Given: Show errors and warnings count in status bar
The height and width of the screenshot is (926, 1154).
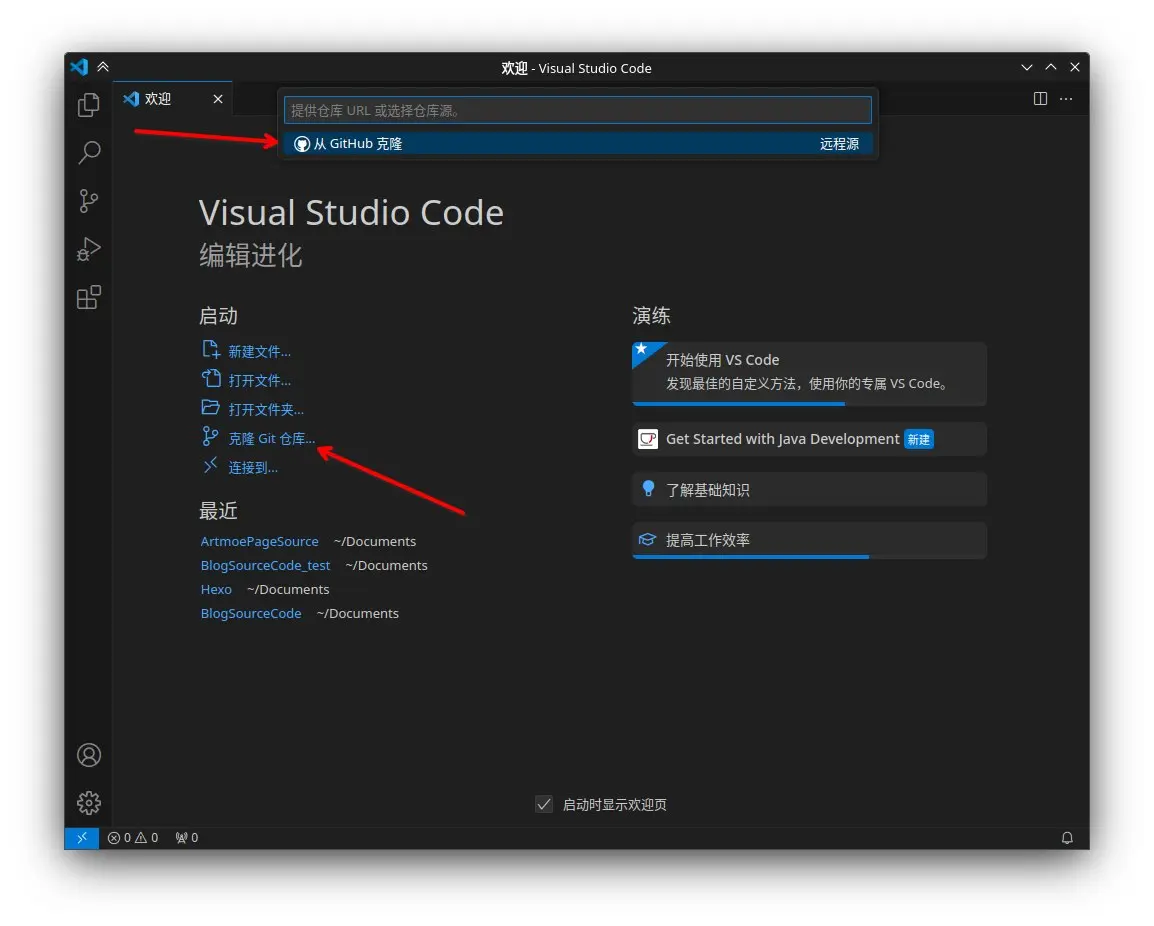Looking at the screenshot, I should pyautogui.click(x=133, y=838).
